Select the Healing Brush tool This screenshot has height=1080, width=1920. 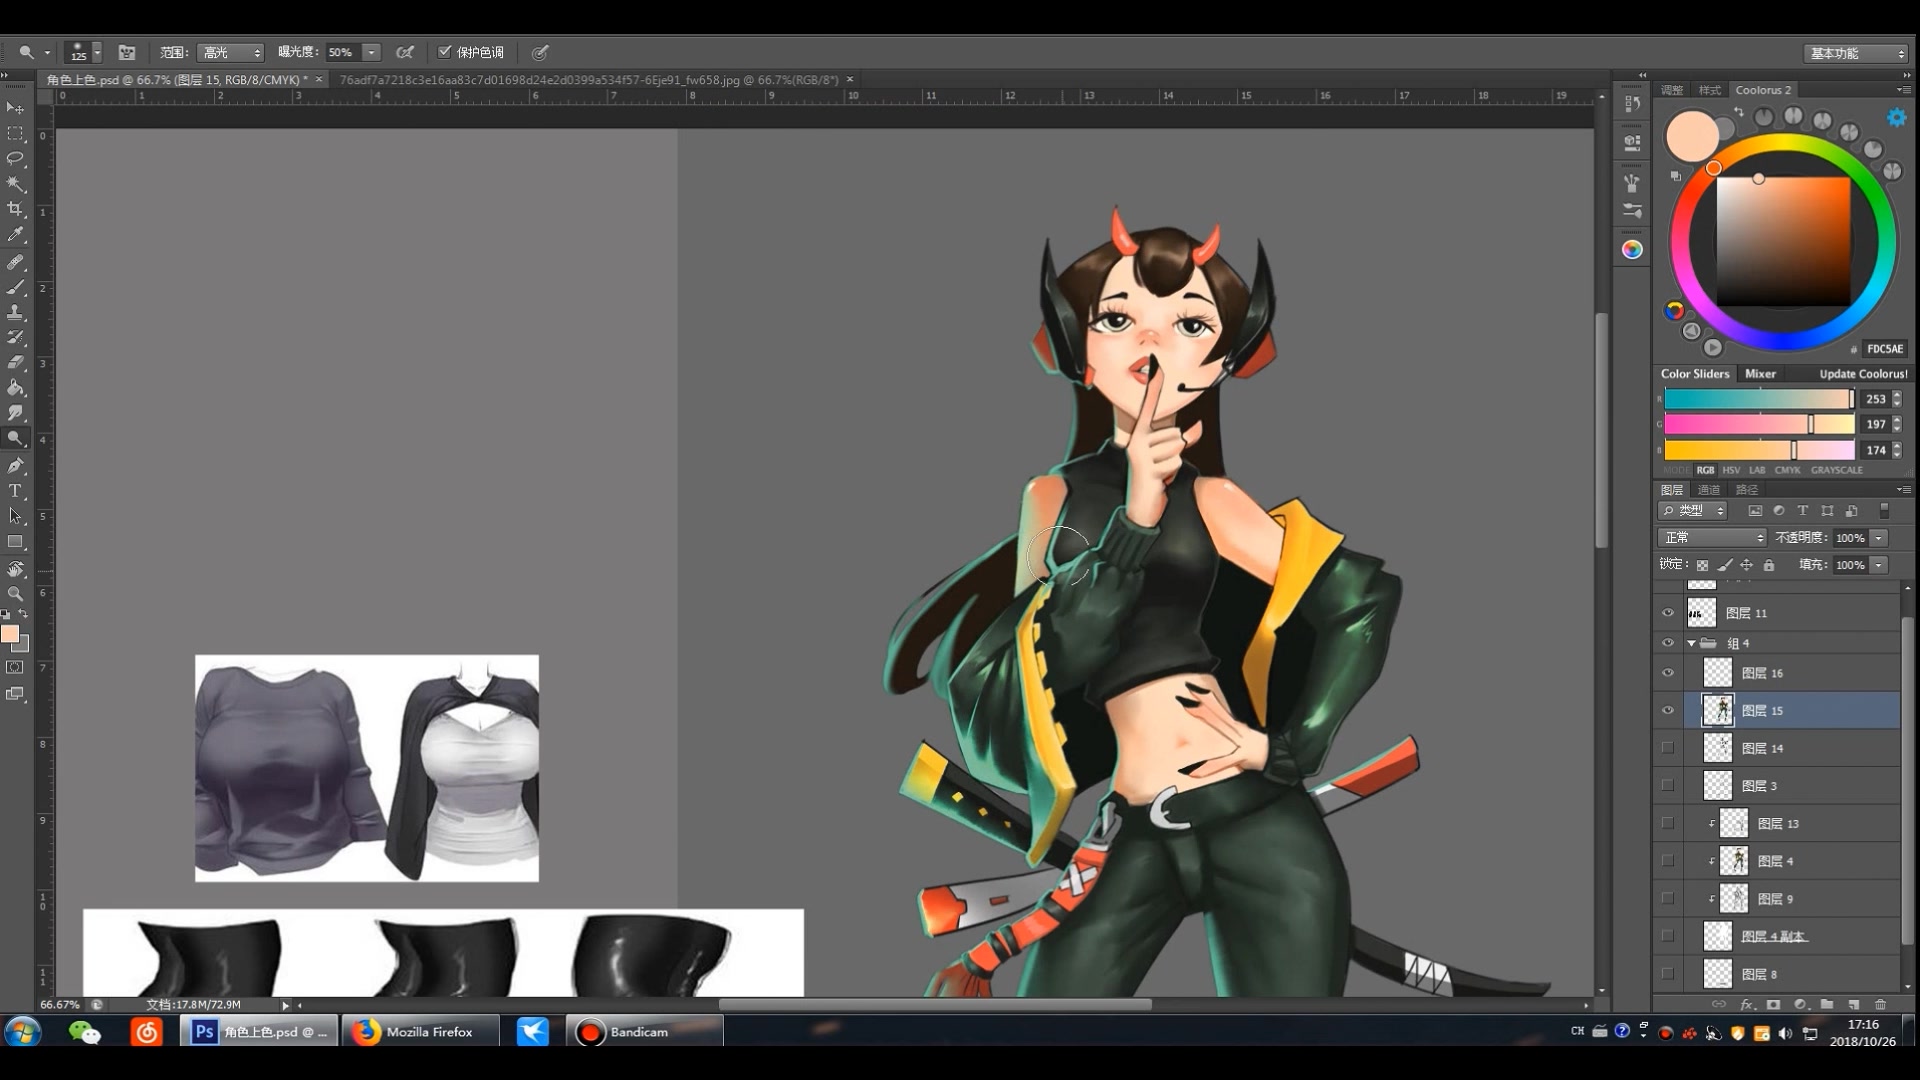pos(15,262)
